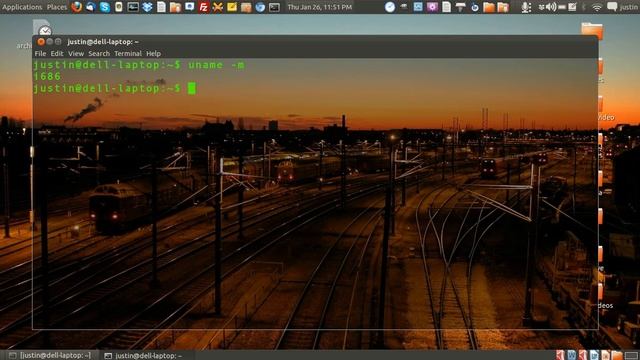This screenshot has height=360, width=640.
Task: Open the round clock applet icon
Action: pos(390,7)
